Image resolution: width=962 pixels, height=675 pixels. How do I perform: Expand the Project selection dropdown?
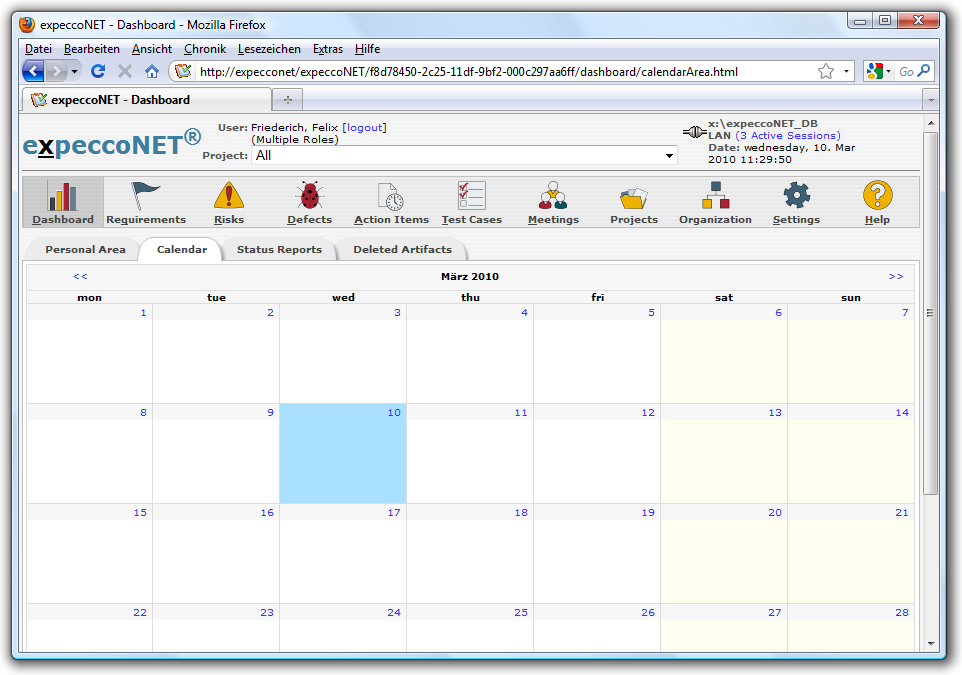(668, 156)
